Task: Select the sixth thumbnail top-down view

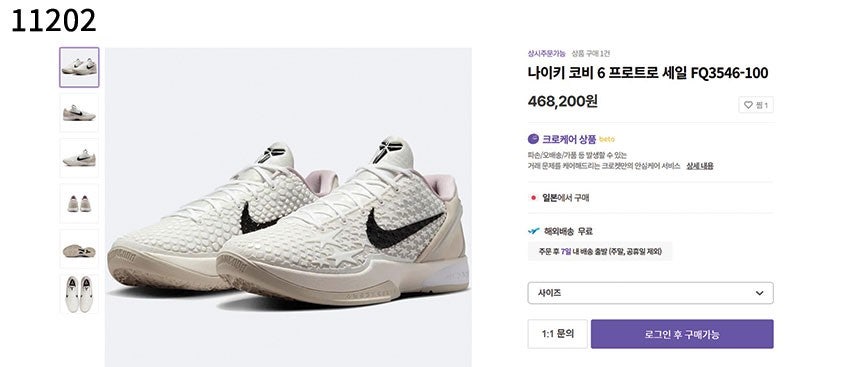Action: [80, 294]
